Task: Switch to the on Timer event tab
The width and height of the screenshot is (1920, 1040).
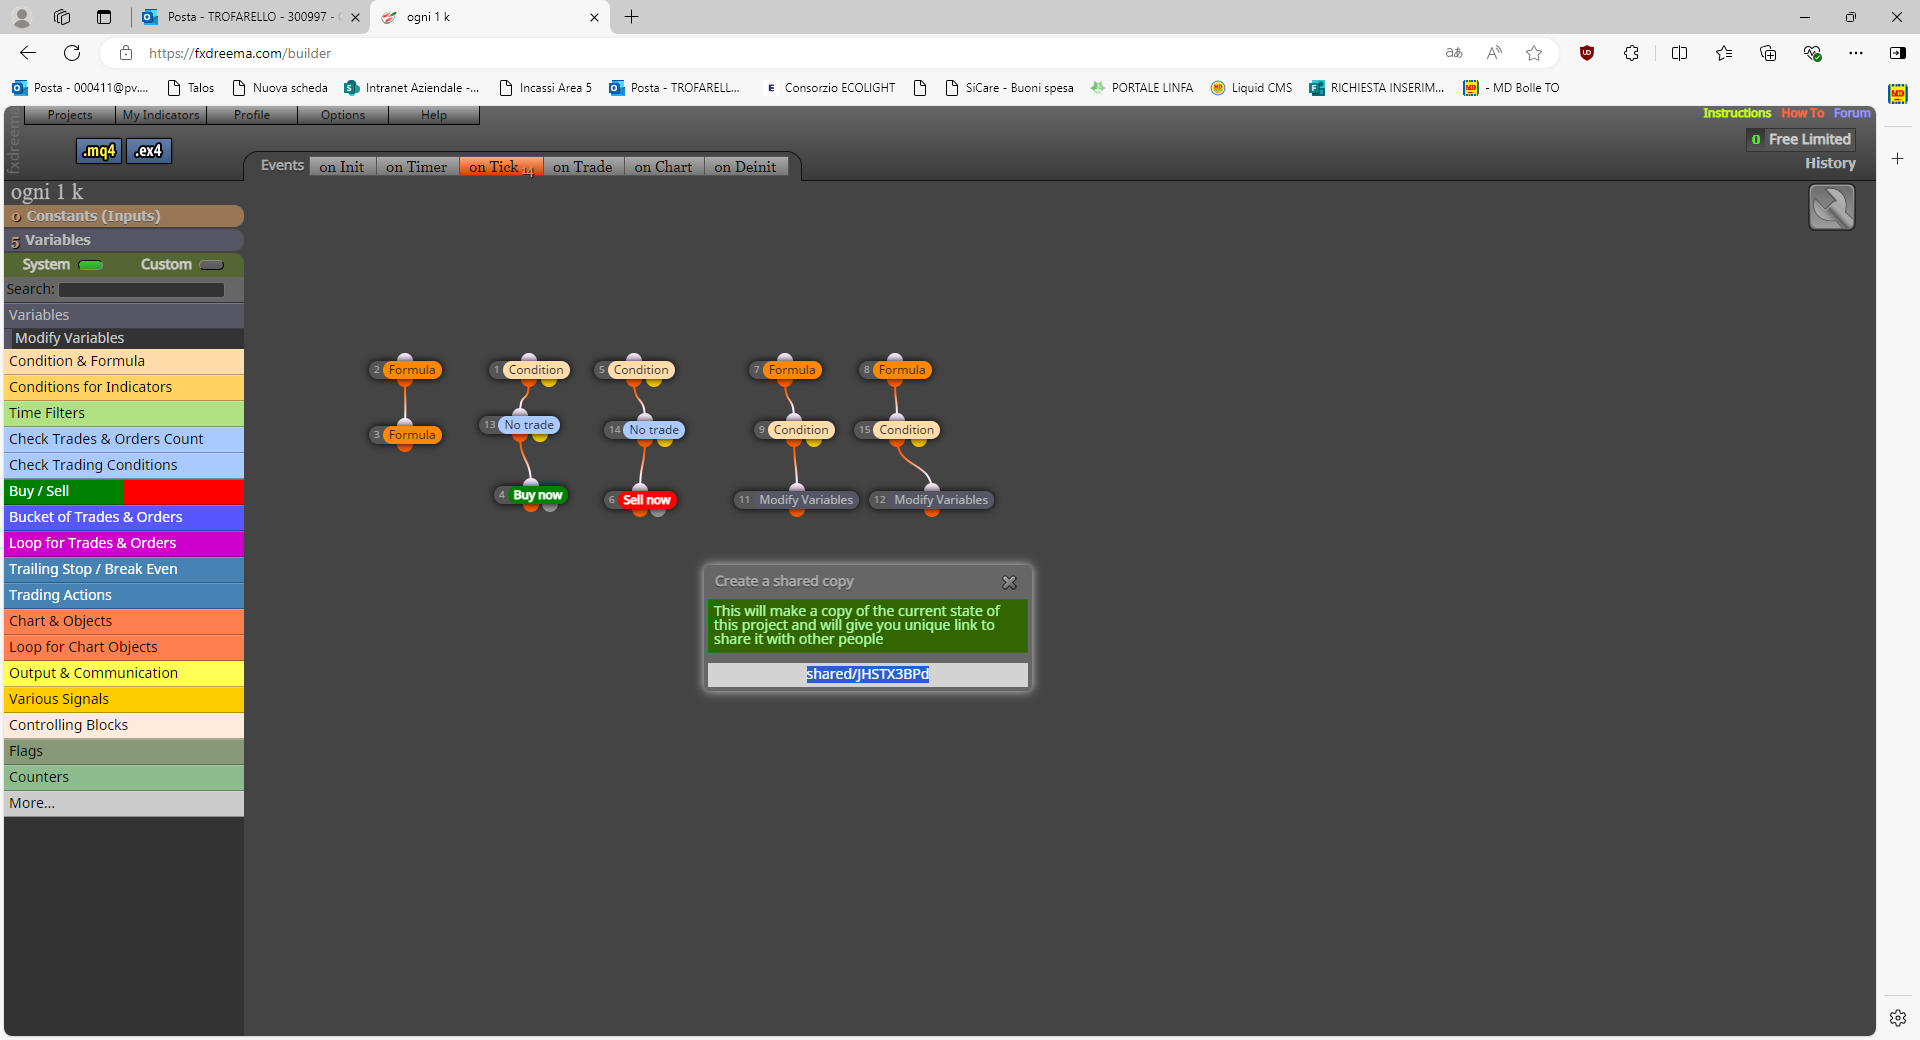Action: coord(417,167)
